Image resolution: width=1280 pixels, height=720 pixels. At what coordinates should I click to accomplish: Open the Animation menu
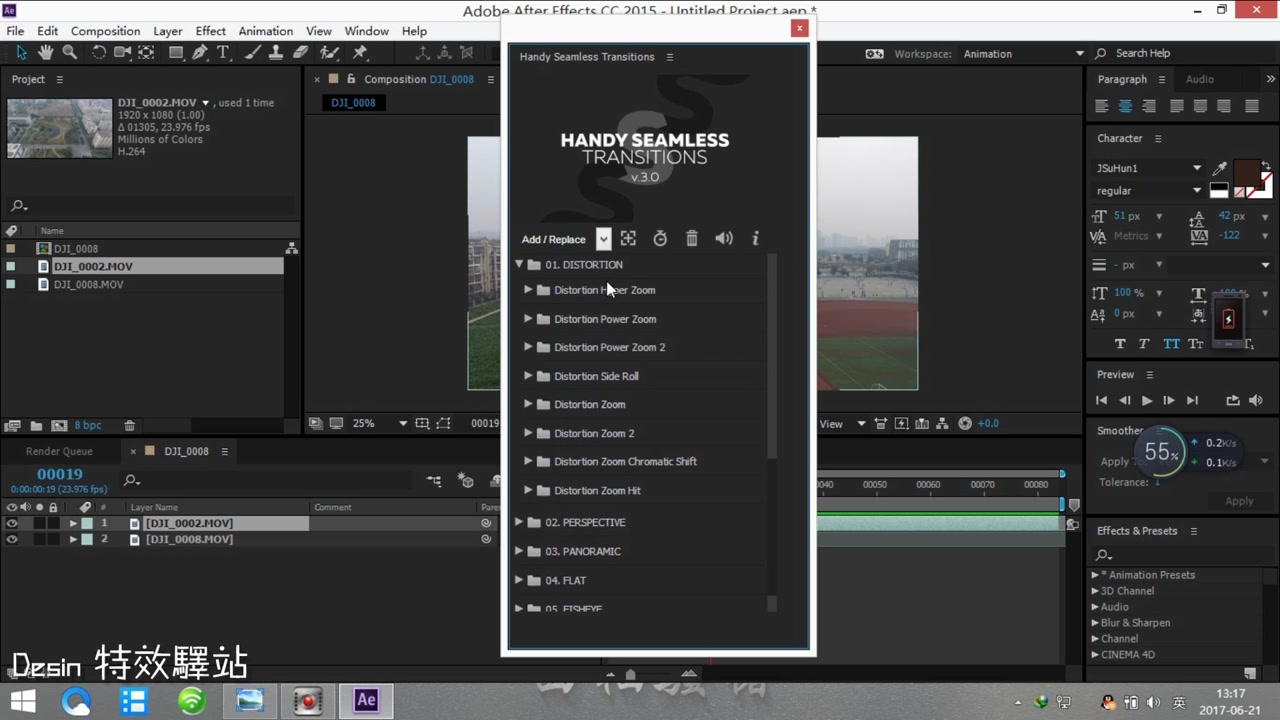coord(266,31)
